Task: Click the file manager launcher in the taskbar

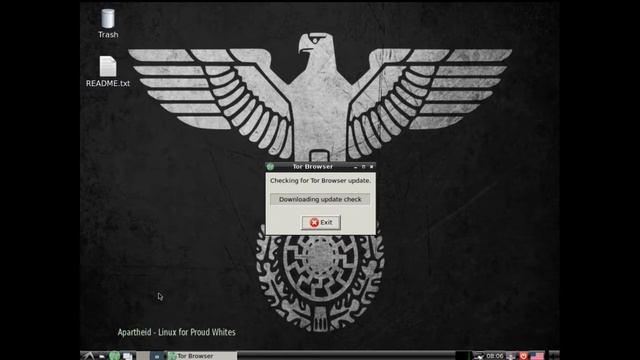Action: [x=102, y=356]
